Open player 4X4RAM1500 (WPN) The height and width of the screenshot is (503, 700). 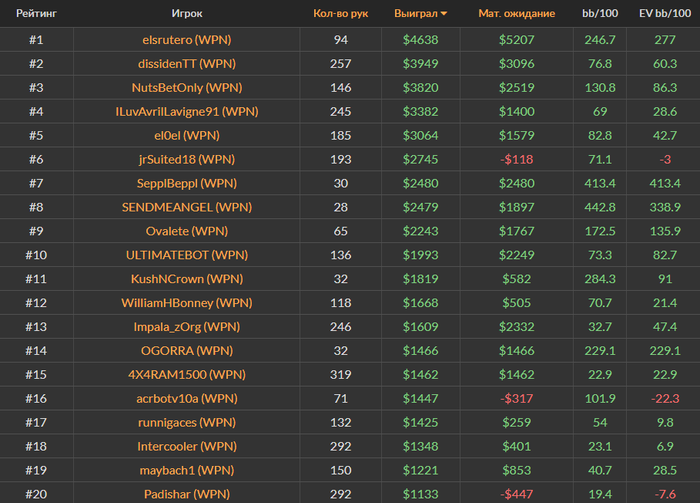(187, 374)
